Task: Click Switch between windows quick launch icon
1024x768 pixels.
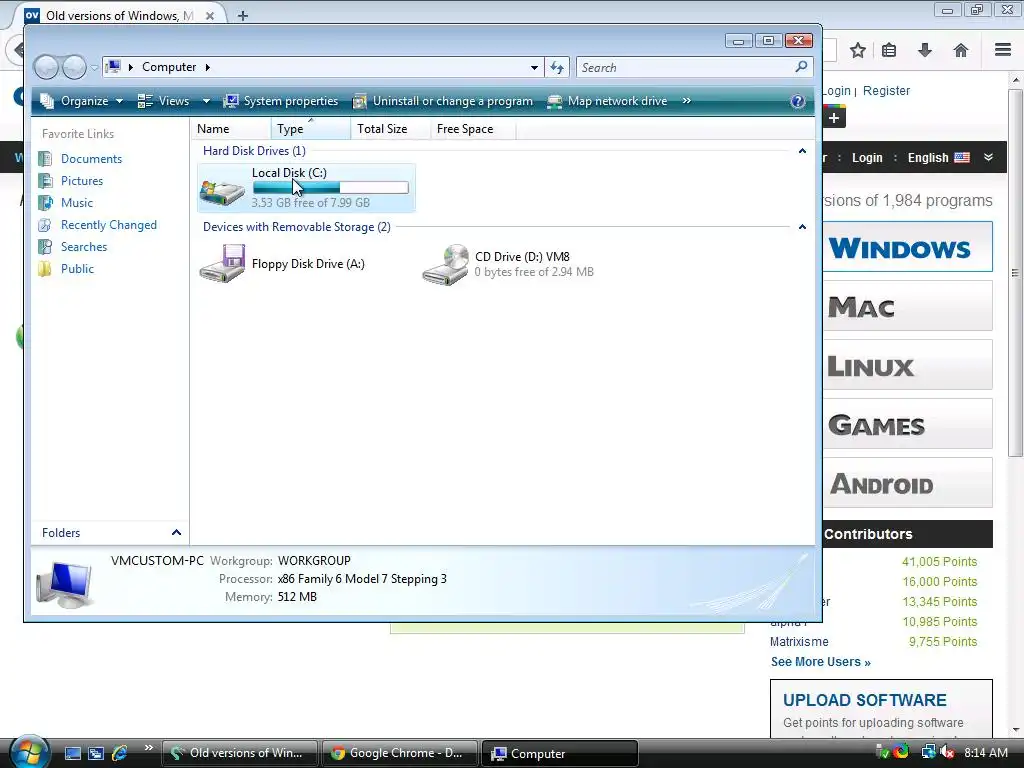Action: 96,753
